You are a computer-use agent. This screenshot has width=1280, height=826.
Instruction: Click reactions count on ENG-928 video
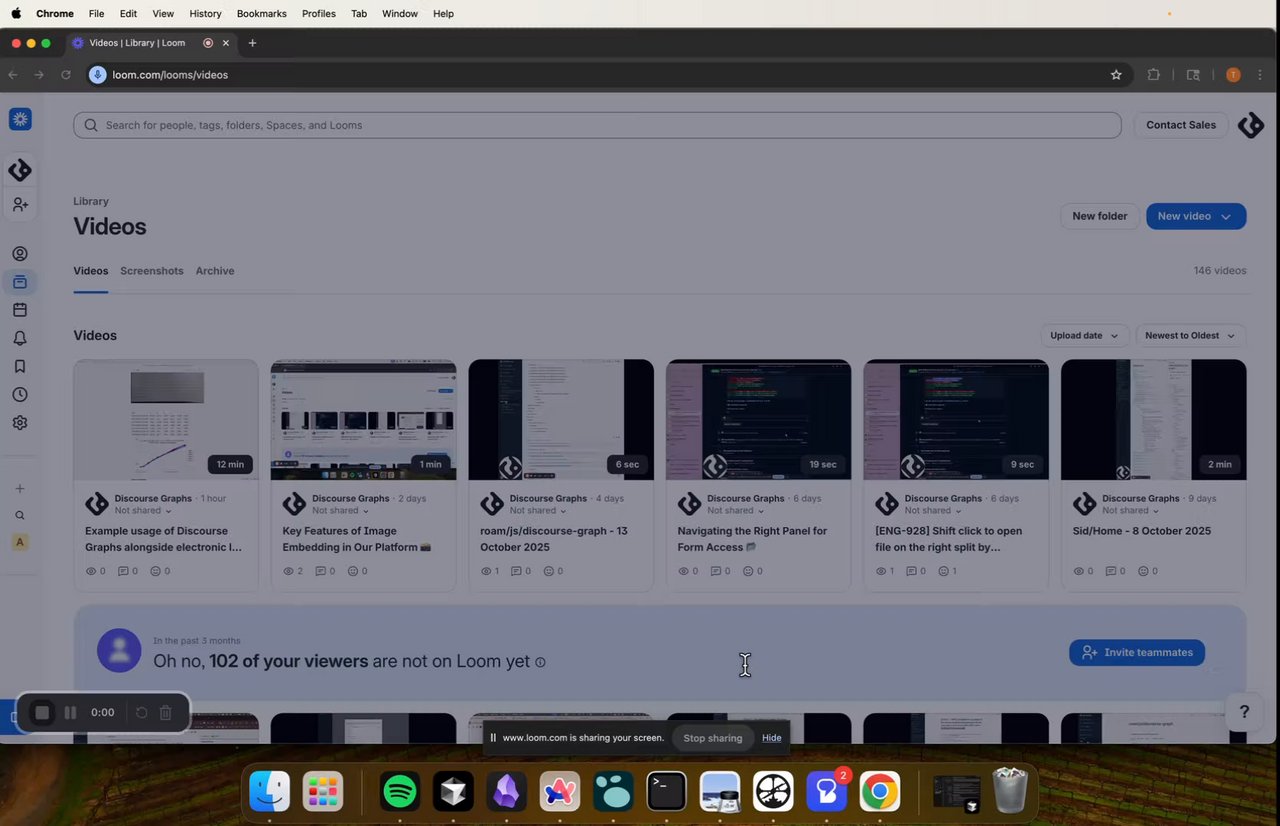tap(948, 571)
